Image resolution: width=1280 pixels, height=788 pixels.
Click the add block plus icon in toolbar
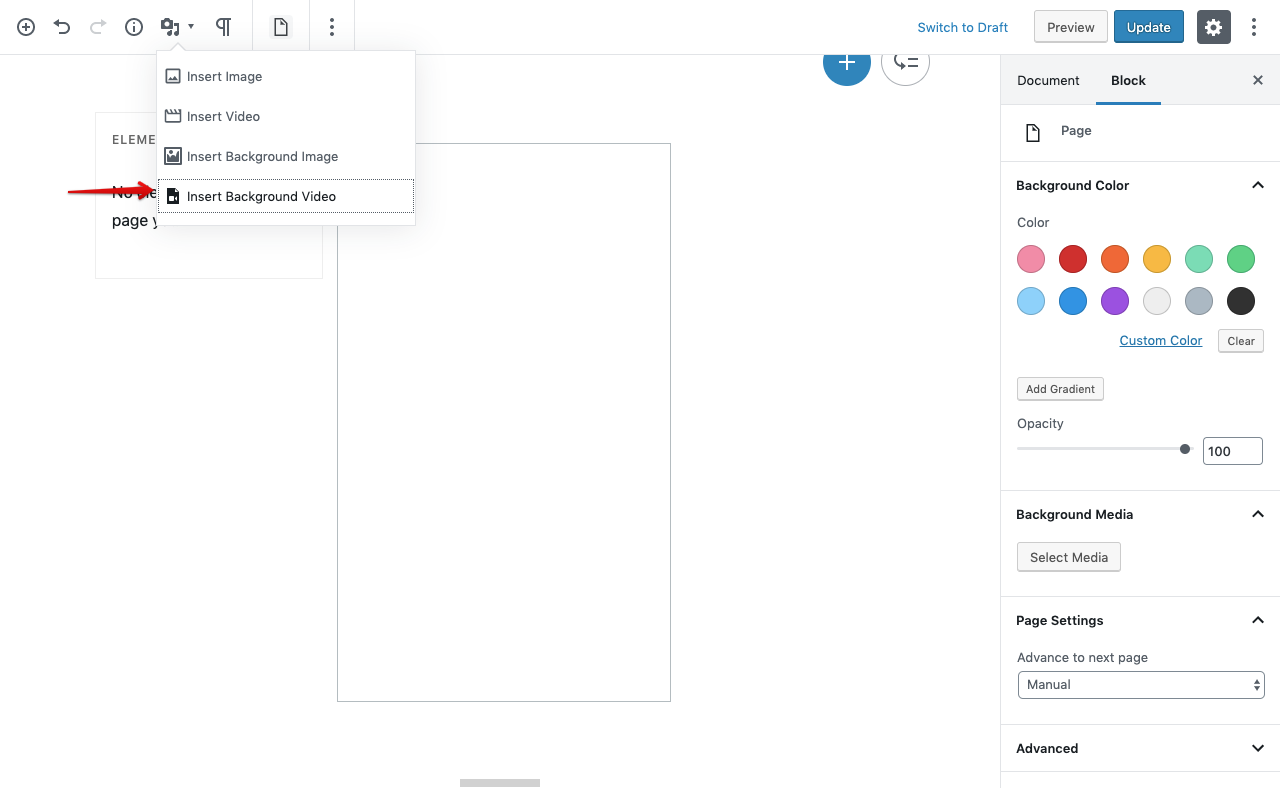point(26,27)
